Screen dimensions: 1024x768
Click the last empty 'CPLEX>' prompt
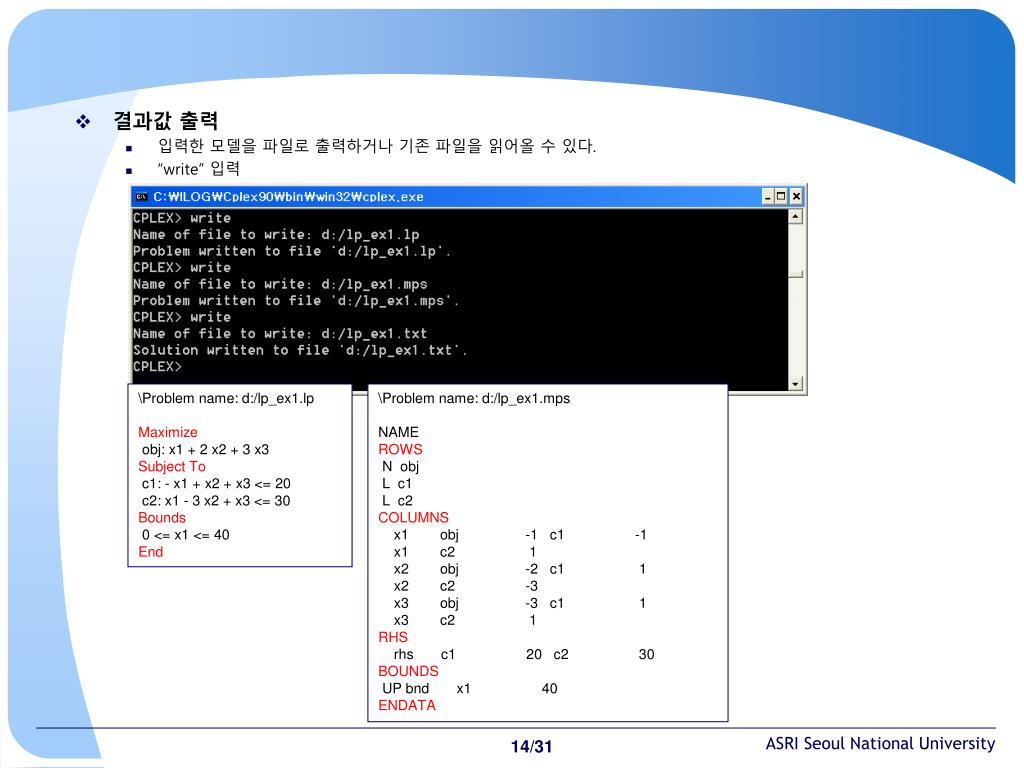pyautogui.click(x=157, y=367)
